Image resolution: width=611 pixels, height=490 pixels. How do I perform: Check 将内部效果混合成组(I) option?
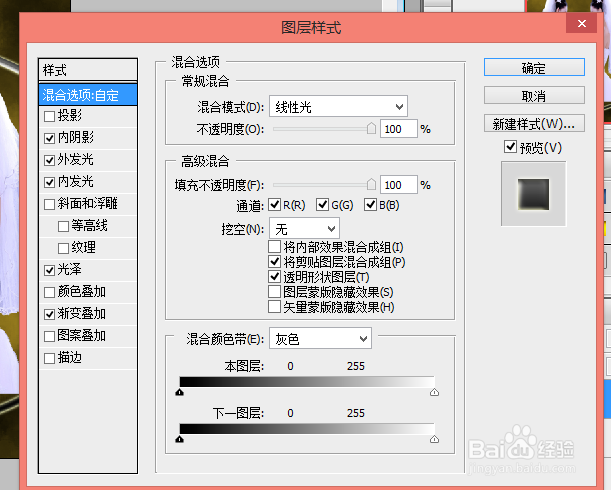[274, 246]
